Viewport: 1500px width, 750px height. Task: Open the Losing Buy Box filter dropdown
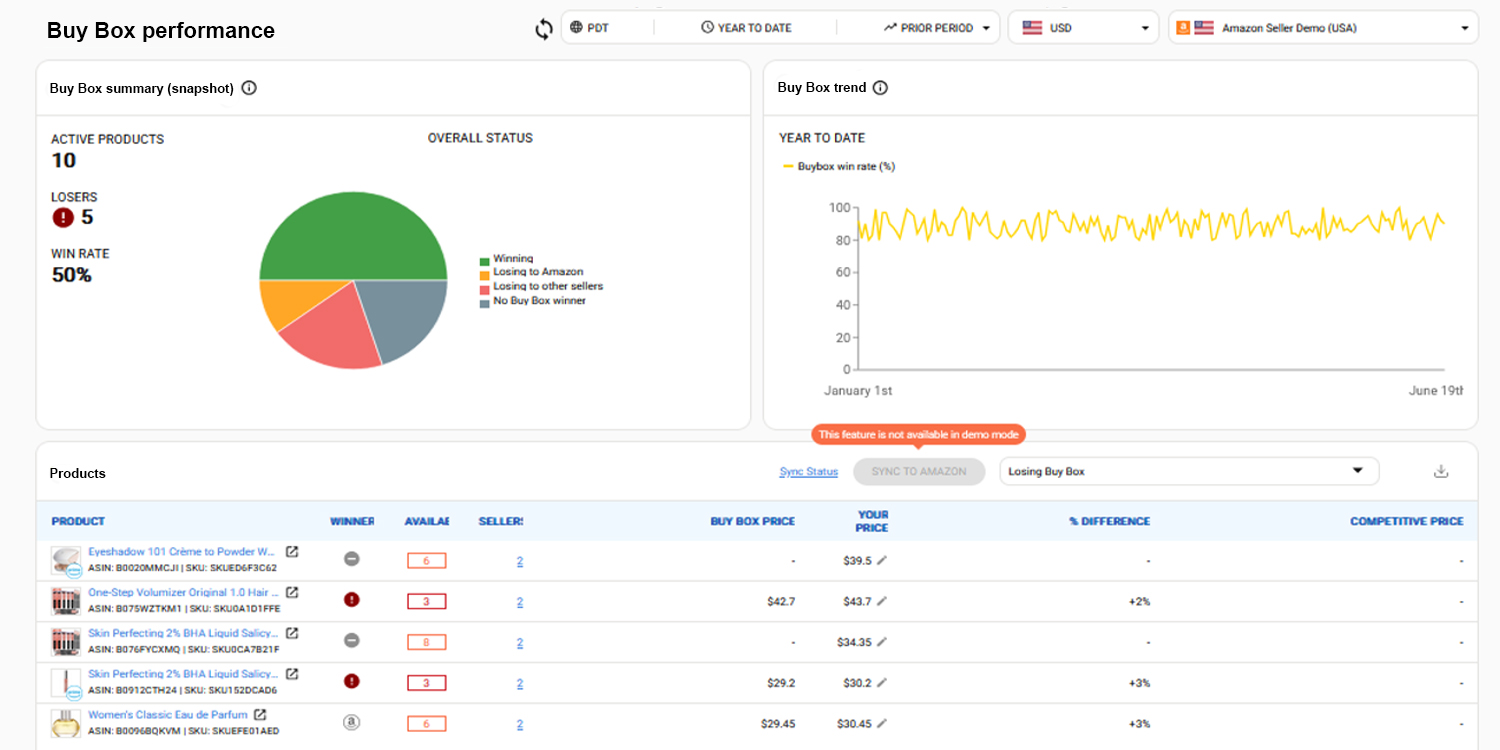(x=1188, y=471)
